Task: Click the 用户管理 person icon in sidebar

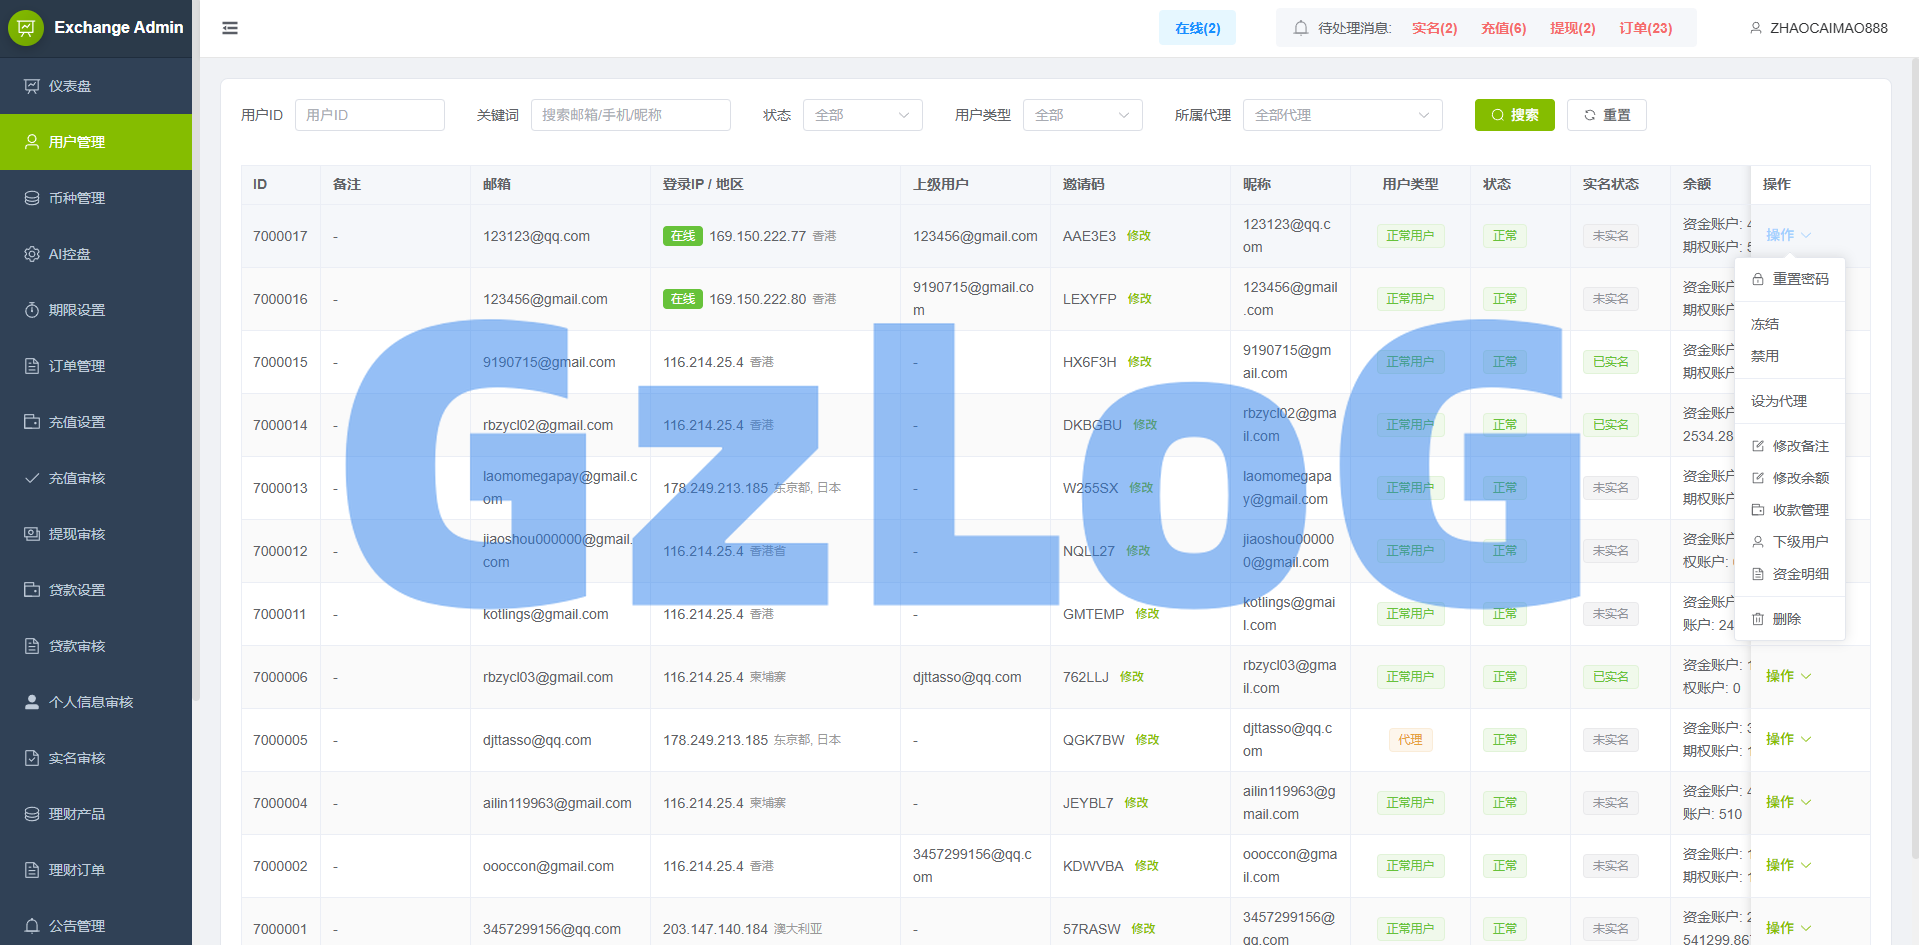Action: (x=32, y=142)
